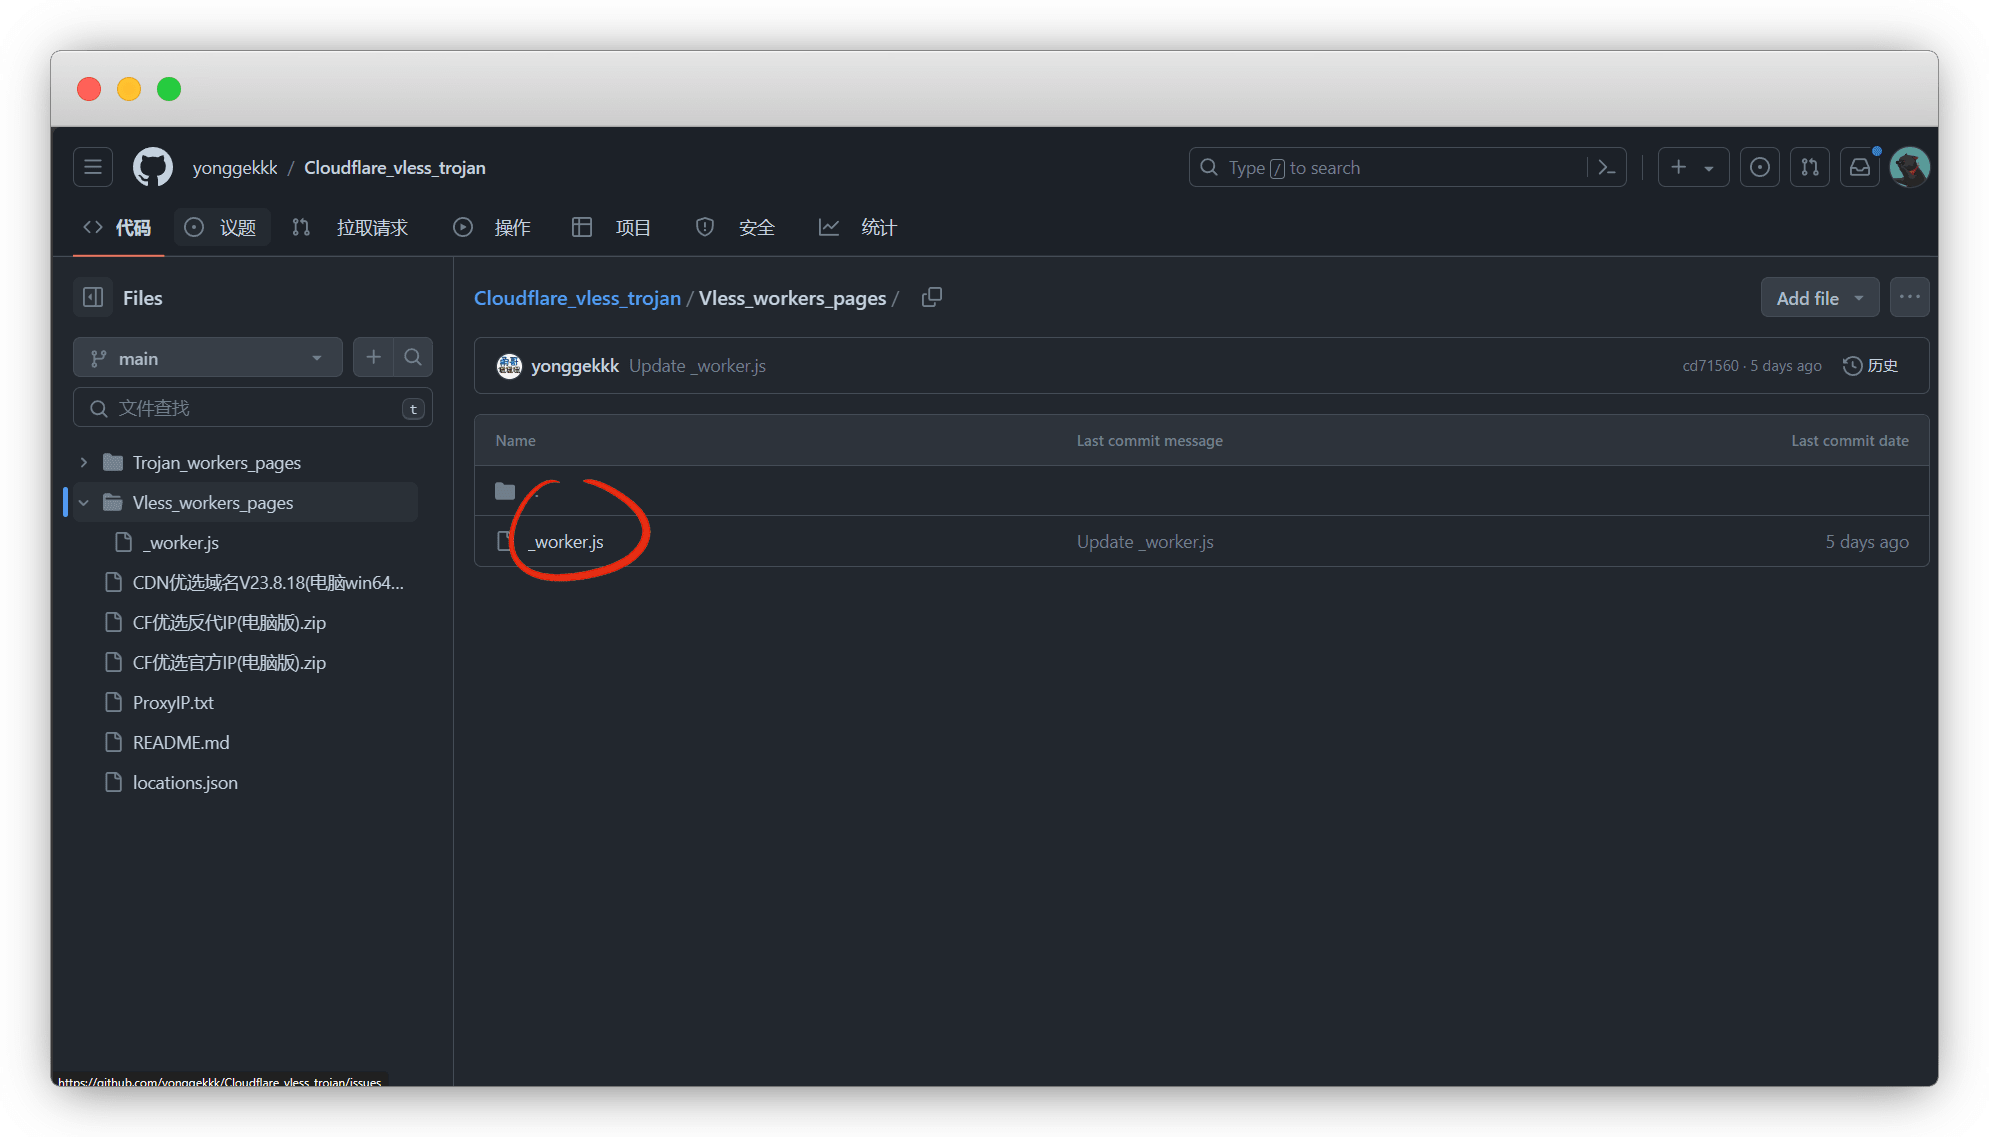
Task: Expand the Trojan_workers_pages folder chevron
Action: coord(84,462)
